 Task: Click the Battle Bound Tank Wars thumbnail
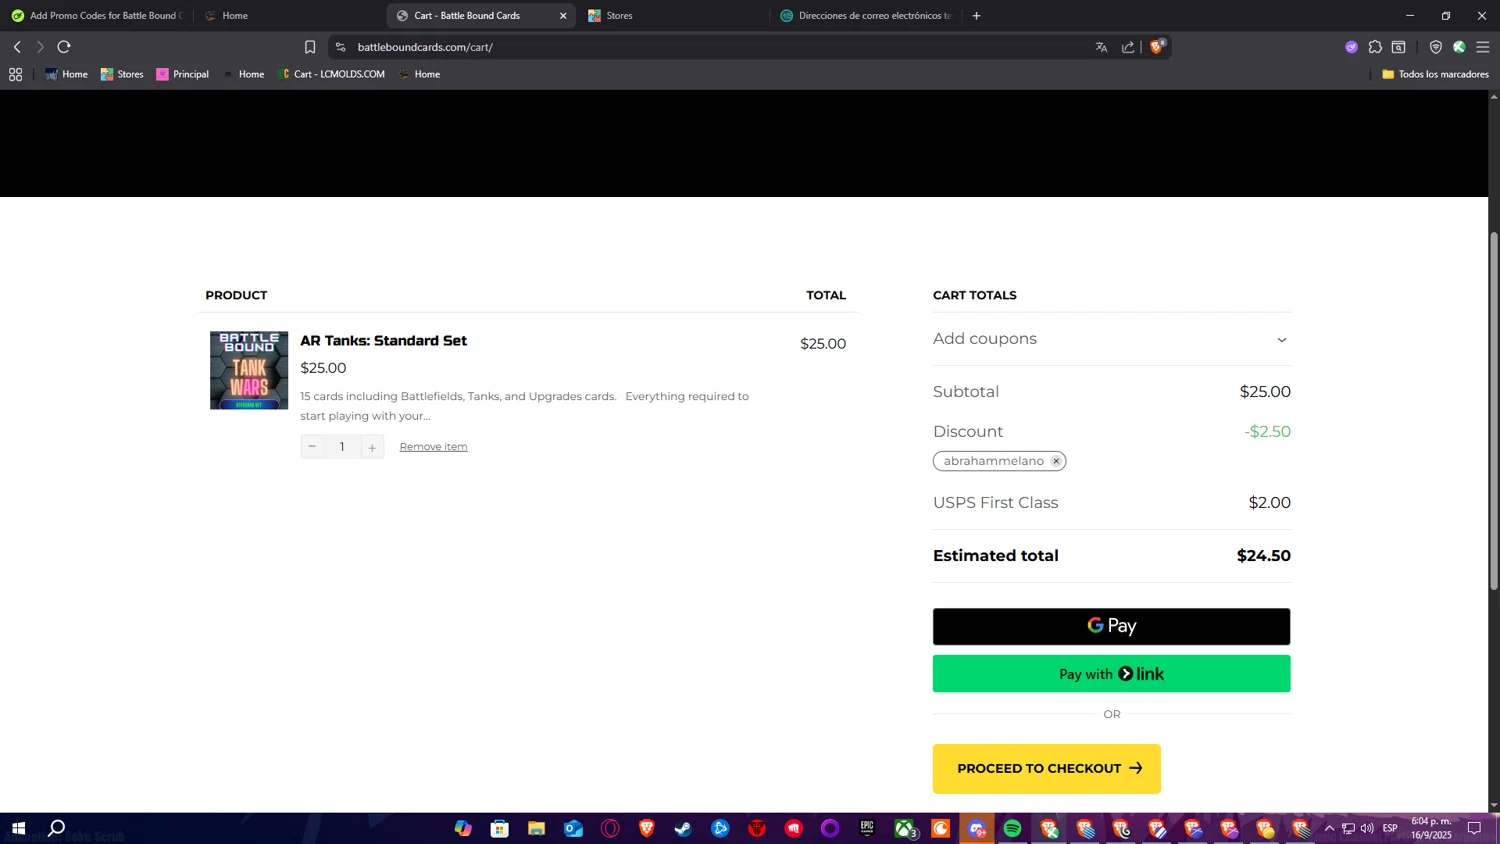(x=249, y=370)
